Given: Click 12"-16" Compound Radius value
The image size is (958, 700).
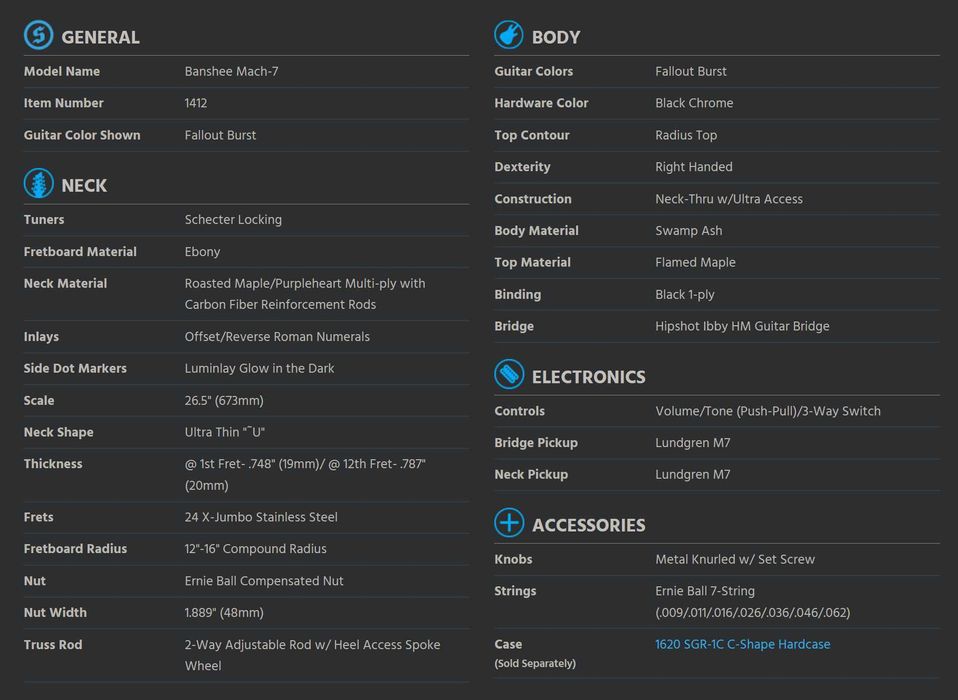Looking at the screenshot, I should (255, 549).
